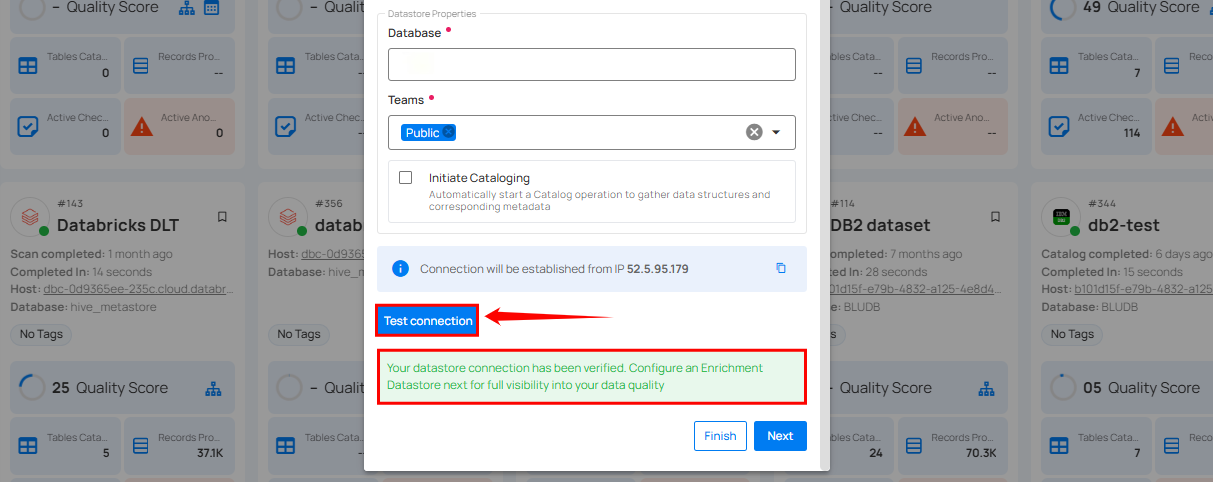Clear the Teams selection with the X icon
The image size is (1213, 482).
[754, 132]
